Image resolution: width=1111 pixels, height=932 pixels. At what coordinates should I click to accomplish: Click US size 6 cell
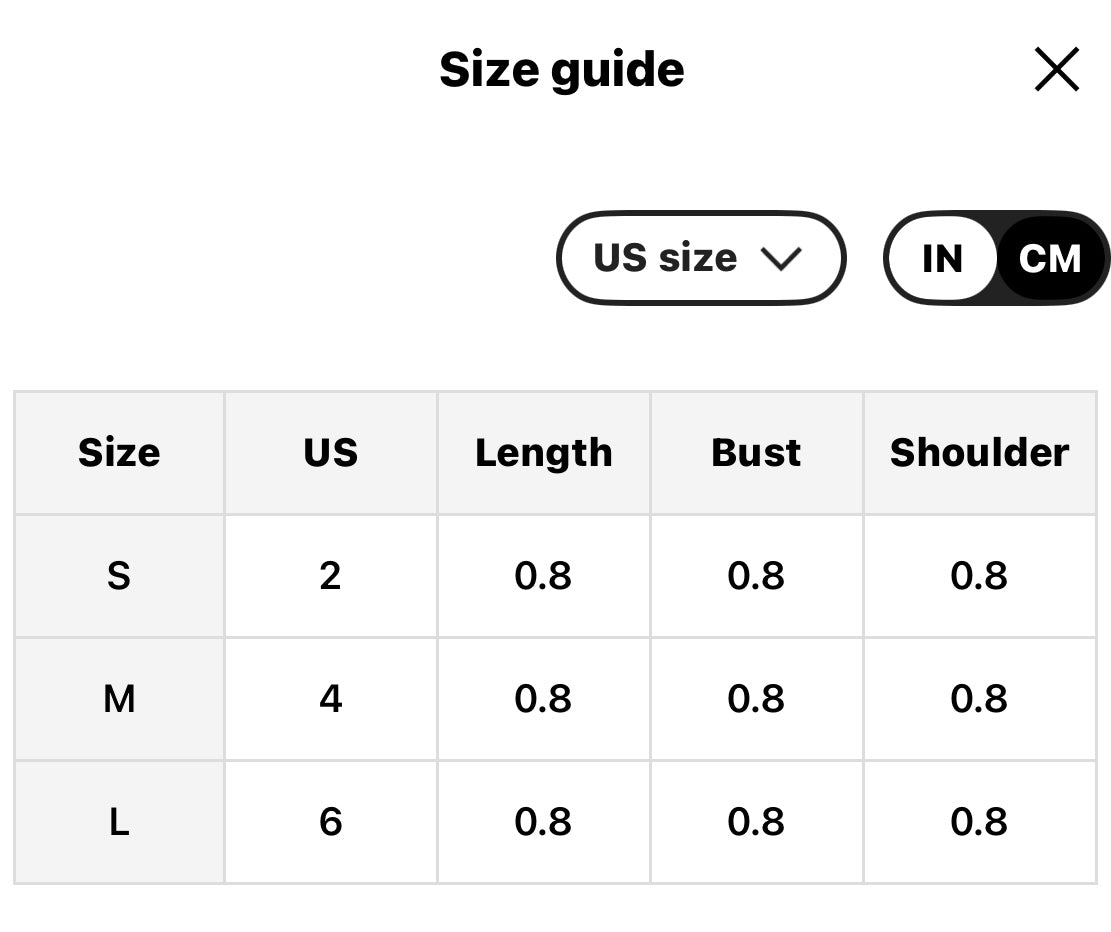pyautogui.click(x=330, y=822)
